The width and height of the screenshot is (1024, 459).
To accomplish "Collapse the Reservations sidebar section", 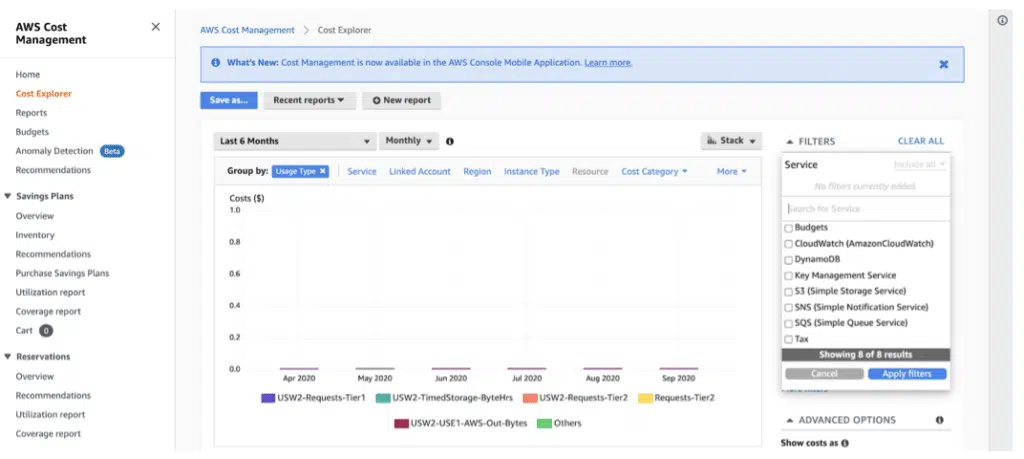I will point(8,356).
